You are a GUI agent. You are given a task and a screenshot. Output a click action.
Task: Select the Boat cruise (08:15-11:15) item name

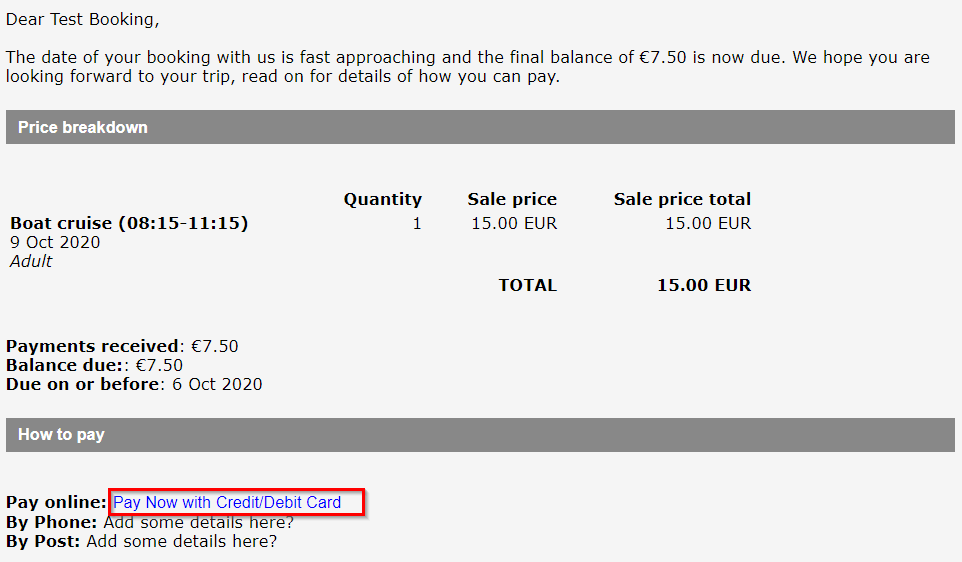(129, 223)
